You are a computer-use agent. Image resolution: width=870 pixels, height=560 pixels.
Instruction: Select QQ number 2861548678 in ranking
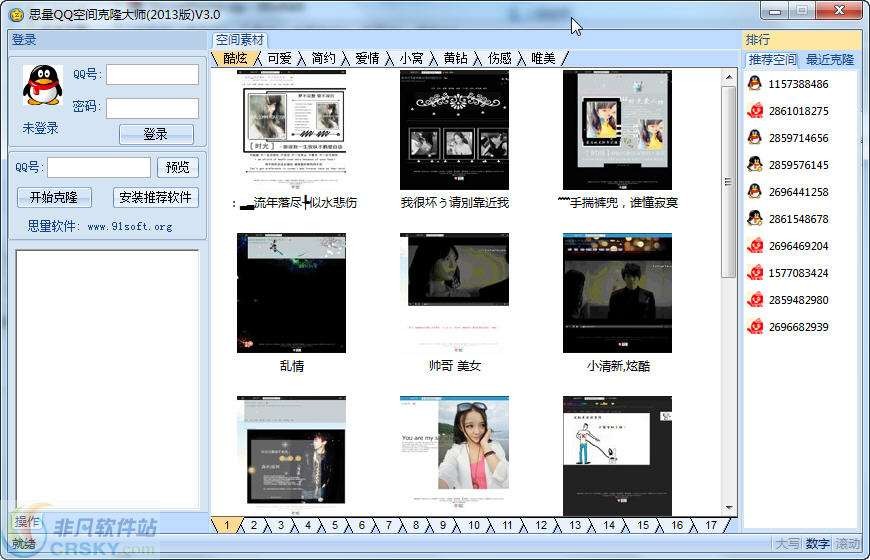[798, 219]
